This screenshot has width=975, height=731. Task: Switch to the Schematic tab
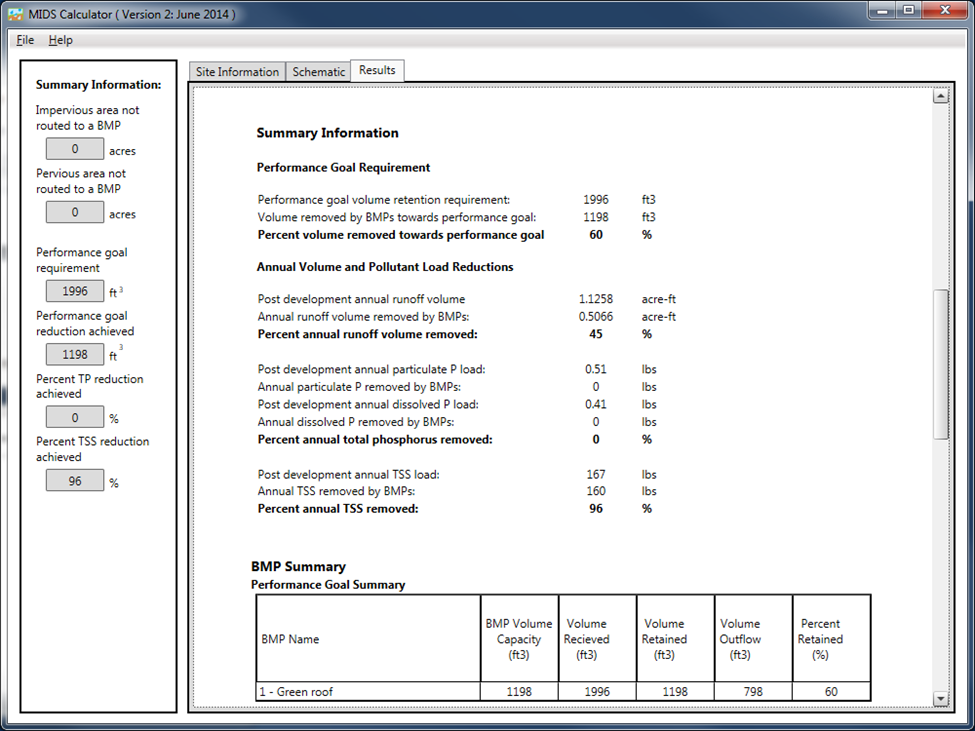(318, 72)
